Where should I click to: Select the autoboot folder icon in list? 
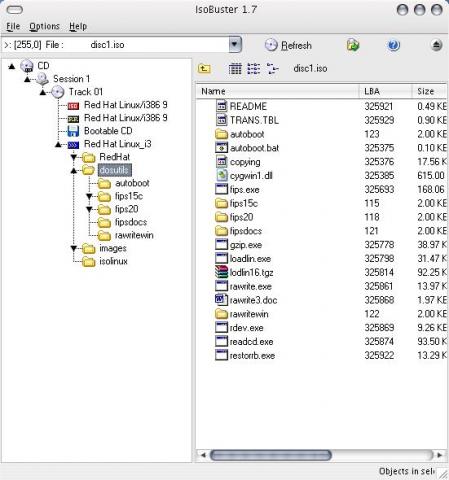[221, 134]
